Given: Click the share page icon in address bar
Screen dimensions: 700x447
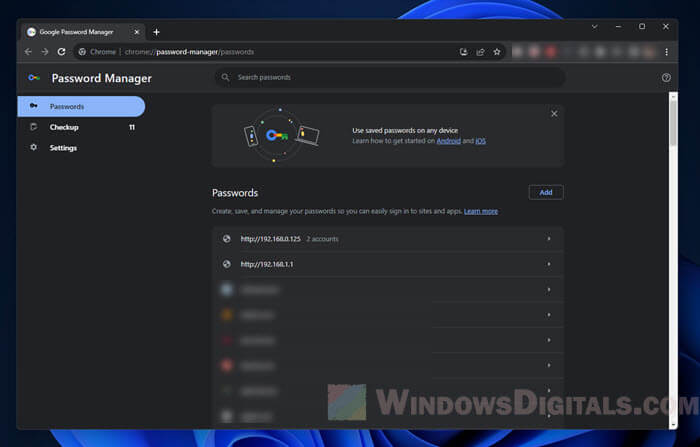Looking at the screenshot, I should tap(480, 52).
